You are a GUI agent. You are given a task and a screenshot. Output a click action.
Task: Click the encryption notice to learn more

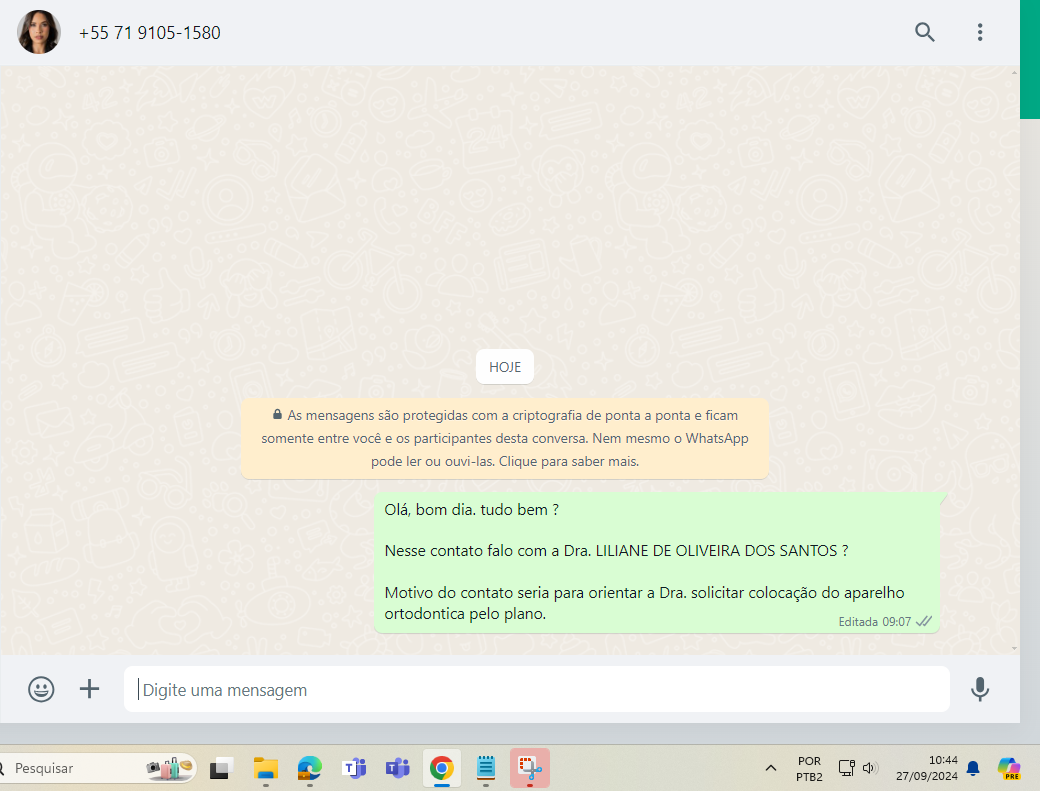505,438
